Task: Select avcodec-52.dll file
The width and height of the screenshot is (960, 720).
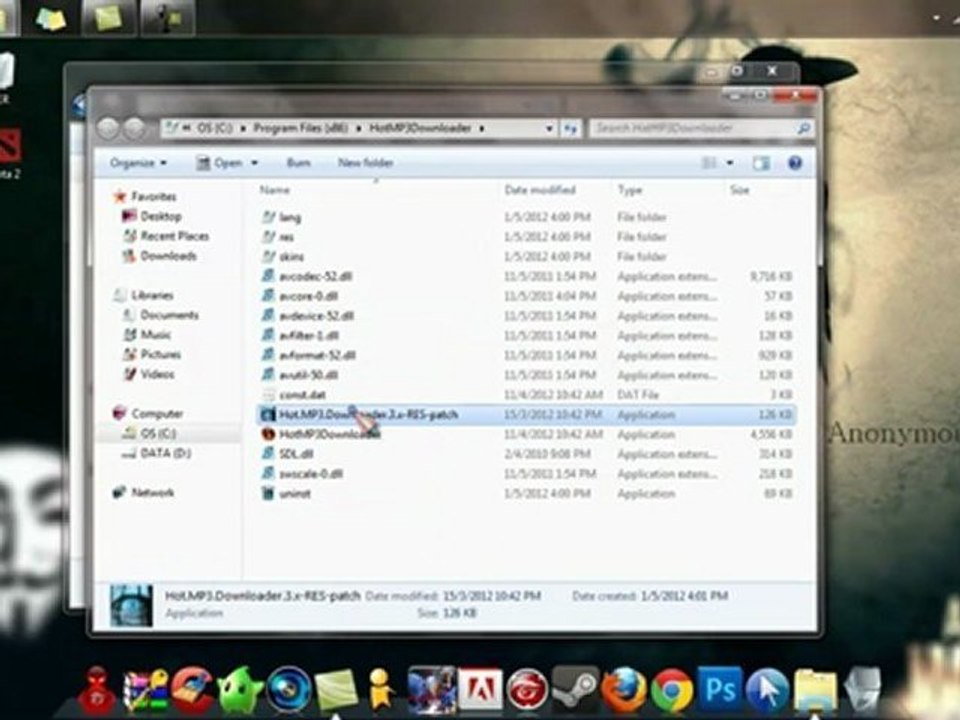Action: click(315, 276)
